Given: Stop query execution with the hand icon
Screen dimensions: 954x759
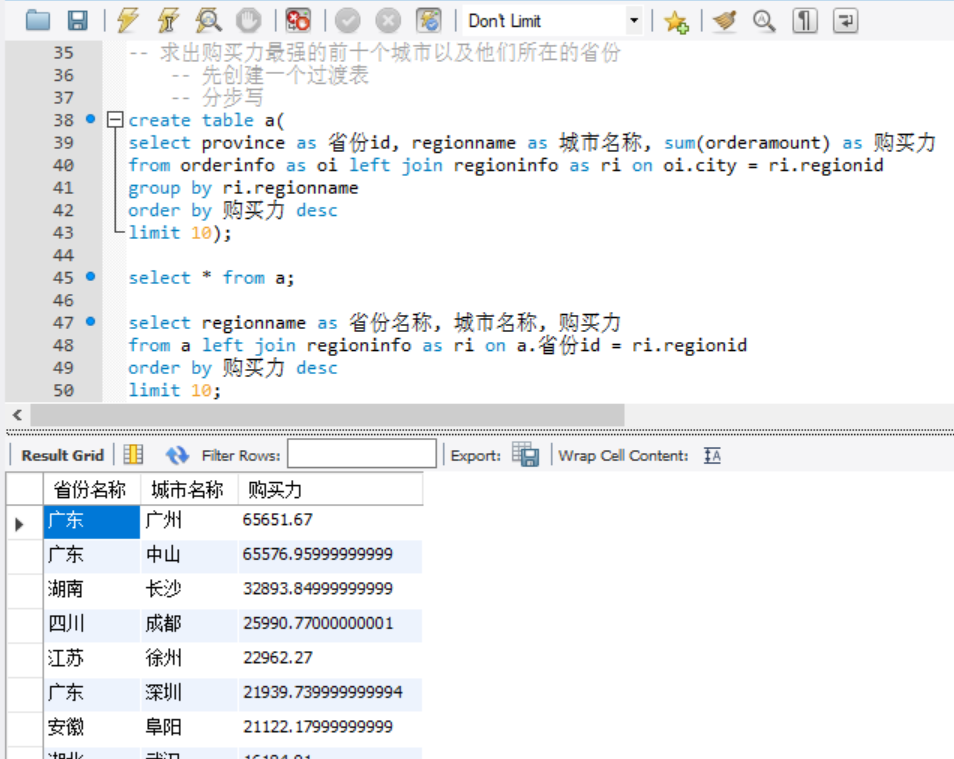Looking at the screenshot, I should tap(248, 21).
